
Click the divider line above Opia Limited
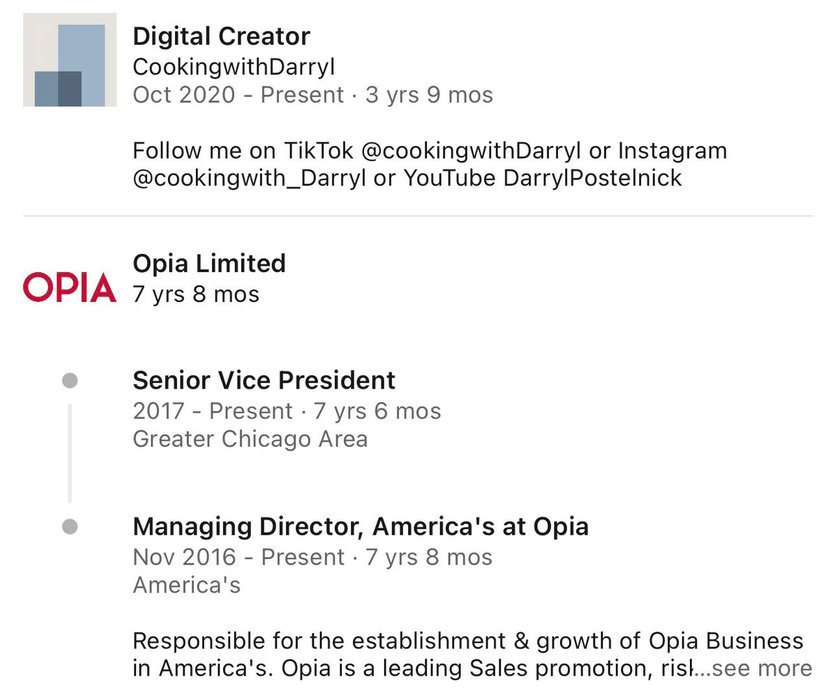point(418,216)
